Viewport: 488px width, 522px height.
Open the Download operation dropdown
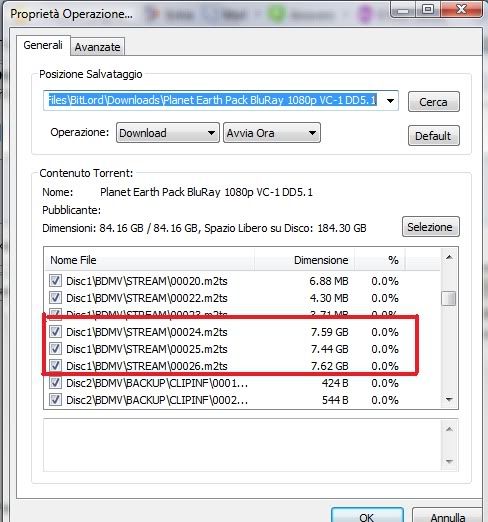point(168,133)
